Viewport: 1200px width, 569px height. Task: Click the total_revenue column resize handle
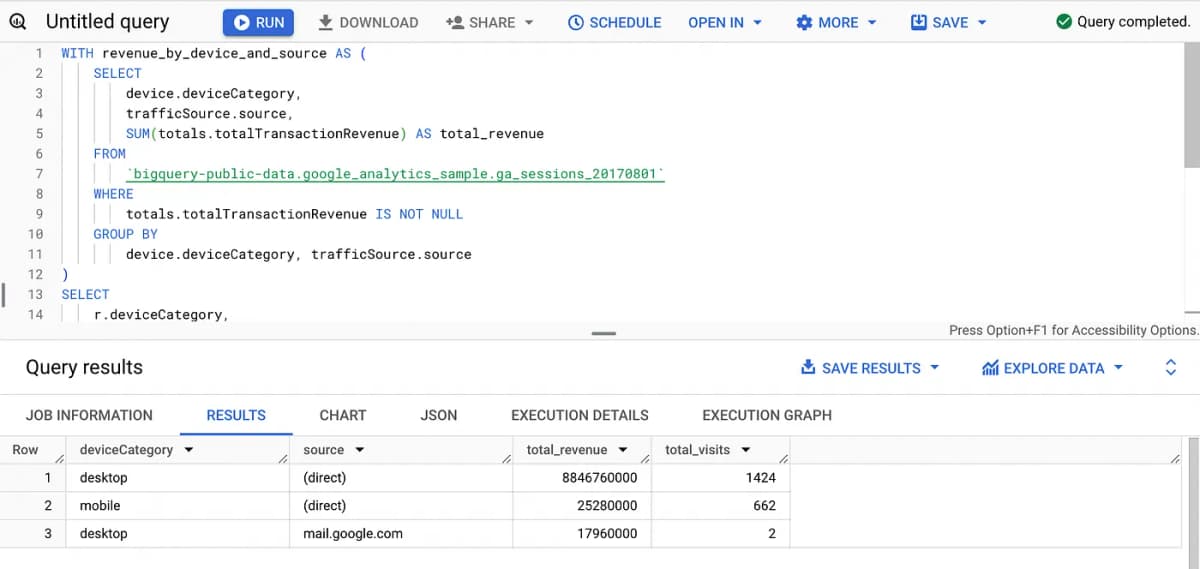[x=645, y=459]
